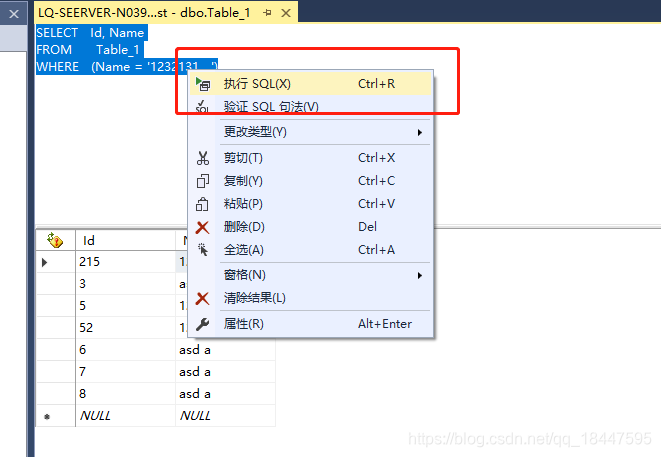The width and height of the screenshot is (661, 457).
Task: Click the Id column header
Action: [x=125, y=240]
